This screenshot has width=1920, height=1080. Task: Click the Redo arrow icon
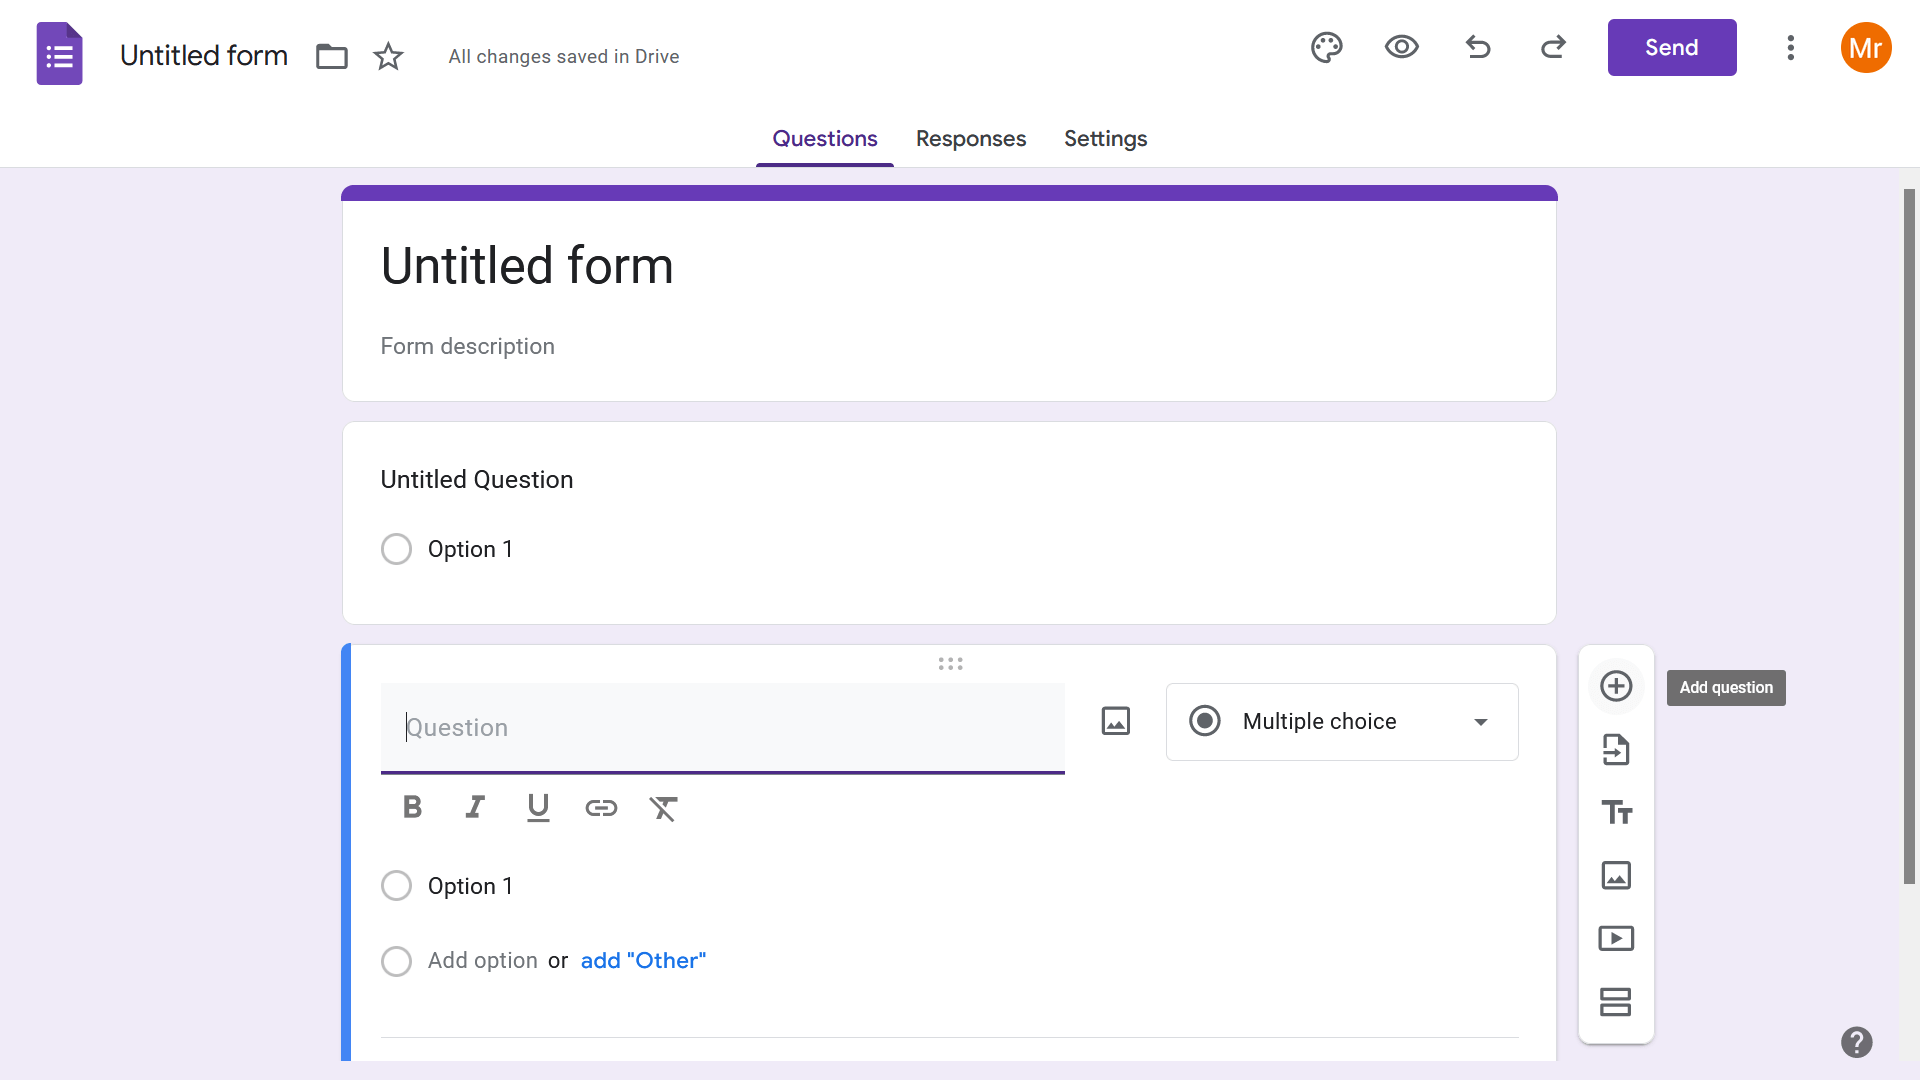[1553, 47]
